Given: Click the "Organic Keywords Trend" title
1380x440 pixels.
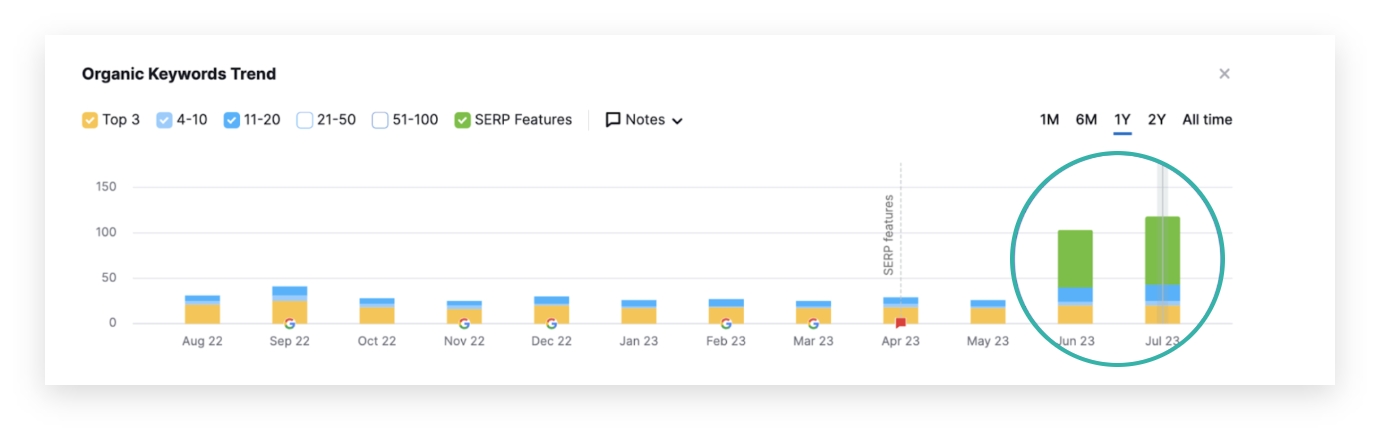Looking at the screenshot, I should coord(179,74).
